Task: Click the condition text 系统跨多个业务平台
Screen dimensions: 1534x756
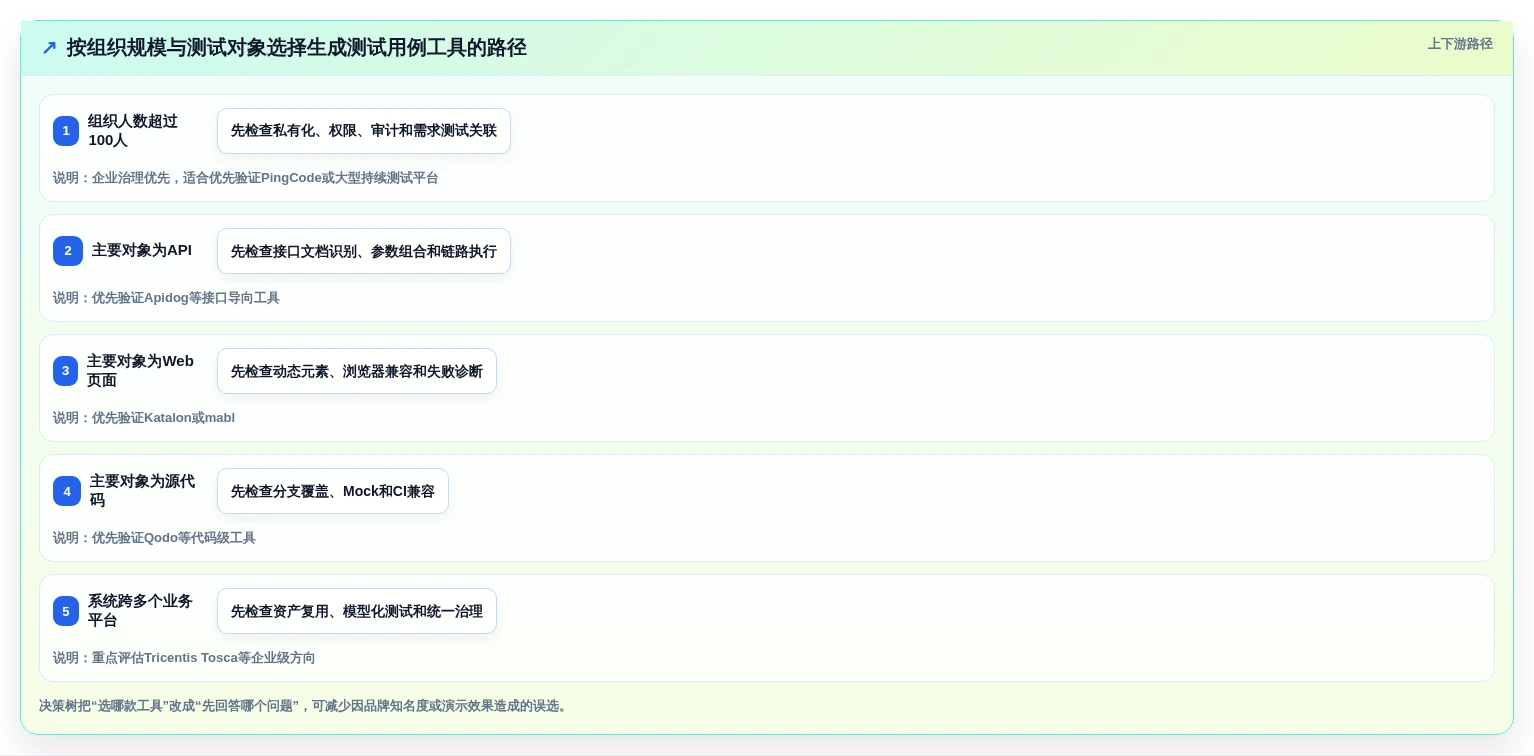Action: click(x=140, y=611)
